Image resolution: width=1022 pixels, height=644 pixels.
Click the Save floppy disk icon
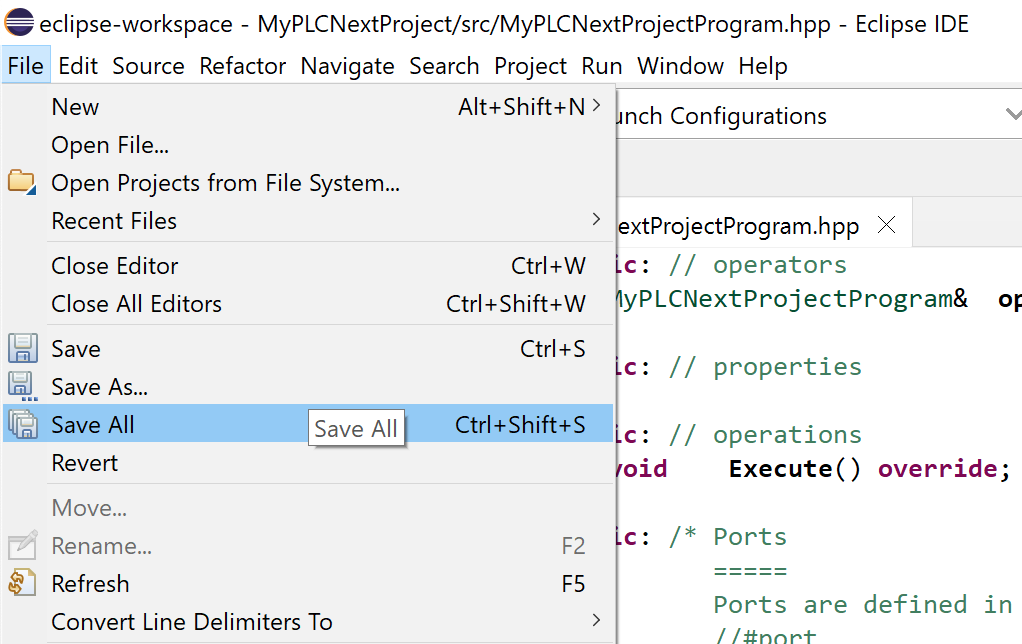(x=23, y=348)
